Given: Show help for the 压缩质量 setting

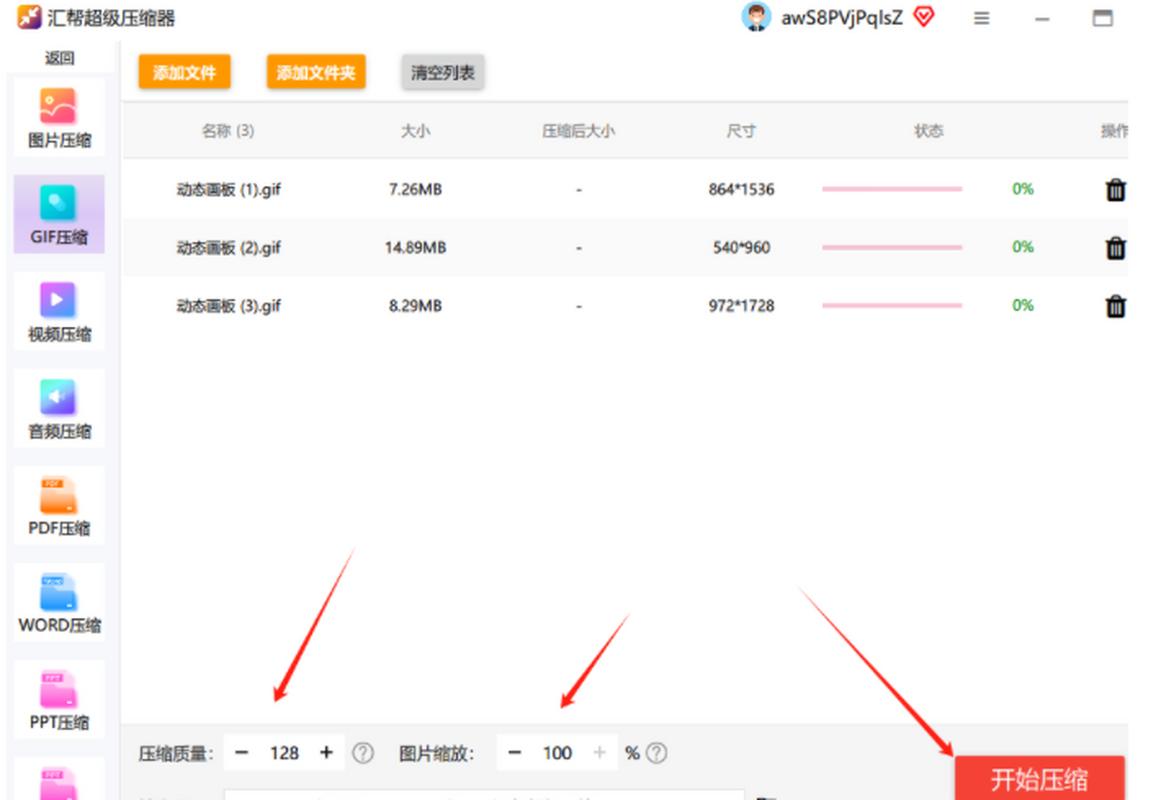Looking at the screenshot, I should [x=363, y=753].
